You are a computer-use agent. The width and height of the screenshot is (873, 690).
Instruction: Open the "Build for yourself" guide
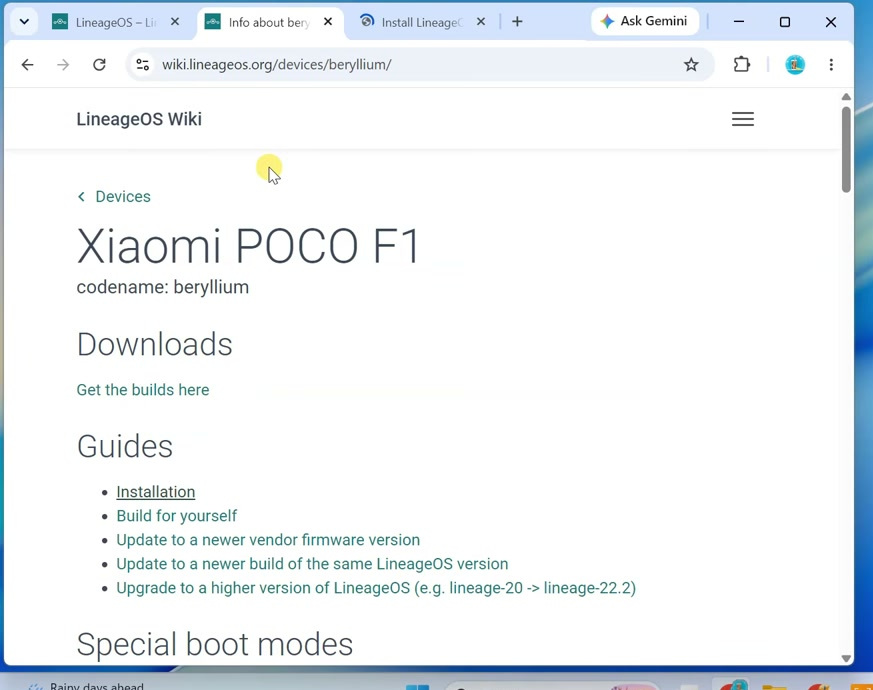(x=176, y=516)
